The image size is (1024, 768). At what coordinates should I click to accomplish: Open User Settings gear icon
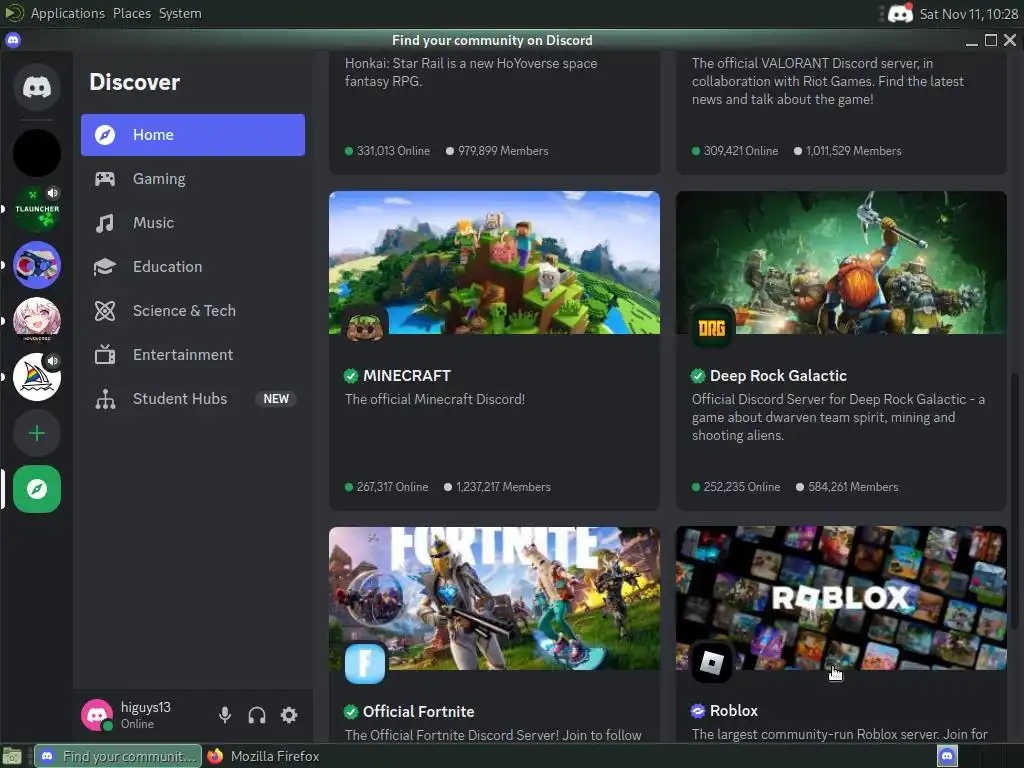click(289, 715)
